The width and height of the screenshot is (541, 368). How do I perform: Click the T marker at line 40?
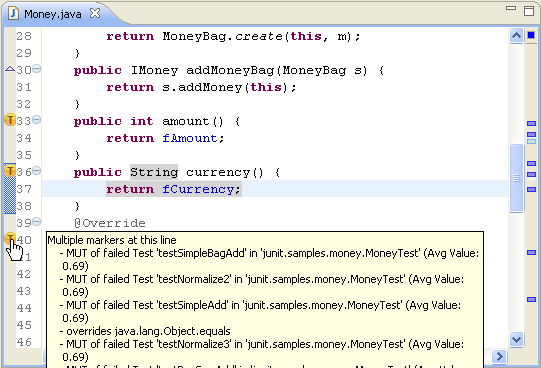(x=10, y=238)
